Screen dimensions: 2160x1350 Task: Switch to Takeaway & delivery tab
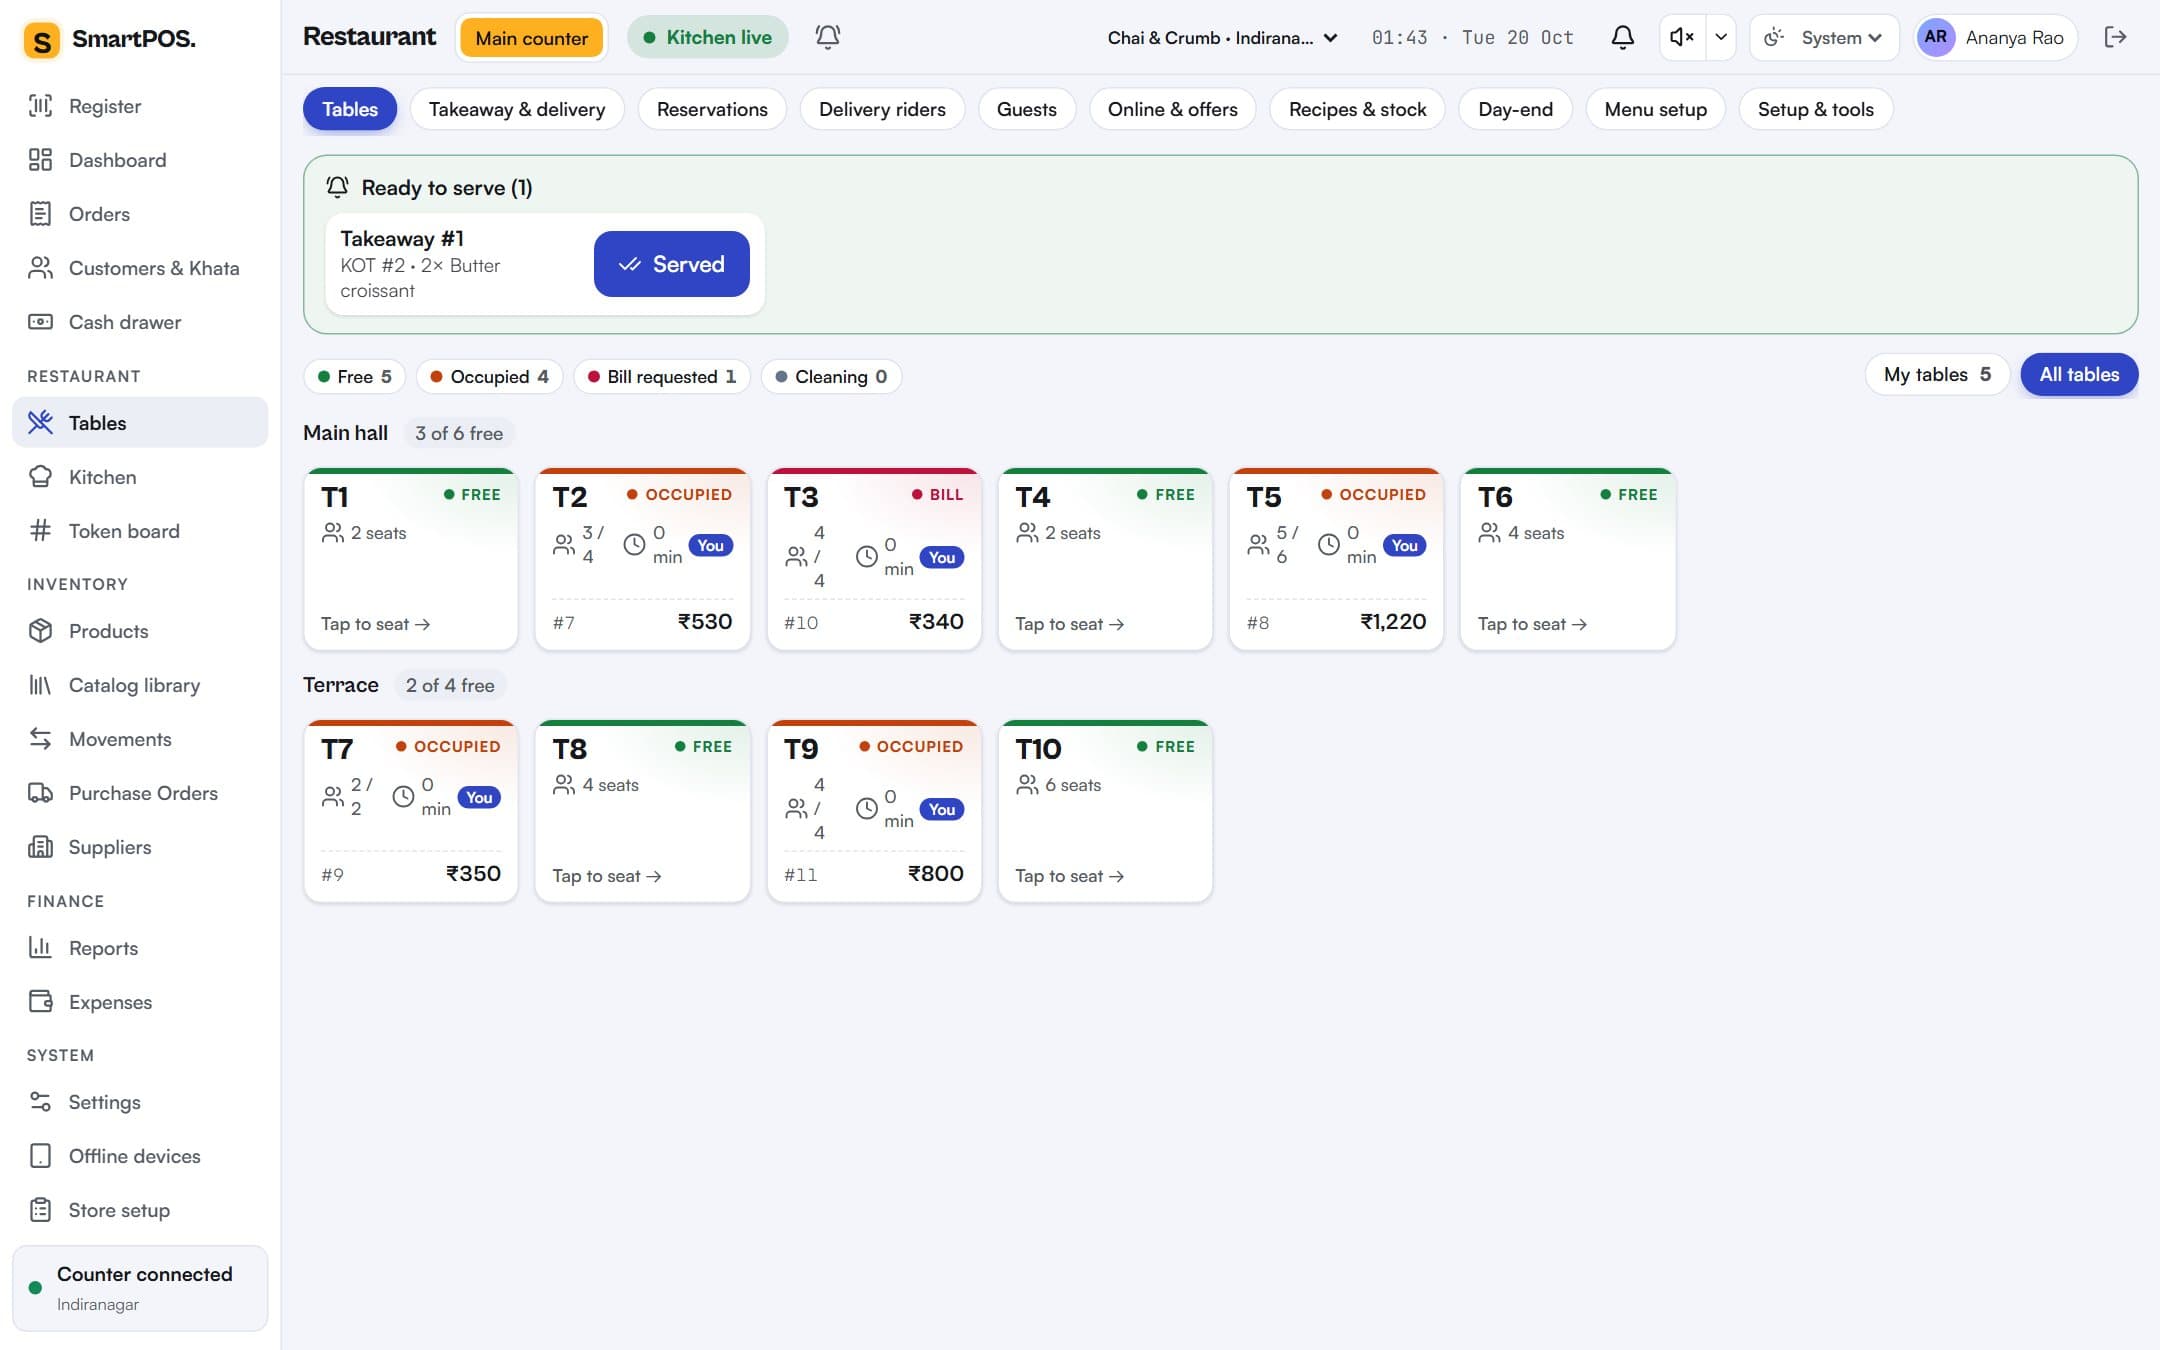[517, 109]
